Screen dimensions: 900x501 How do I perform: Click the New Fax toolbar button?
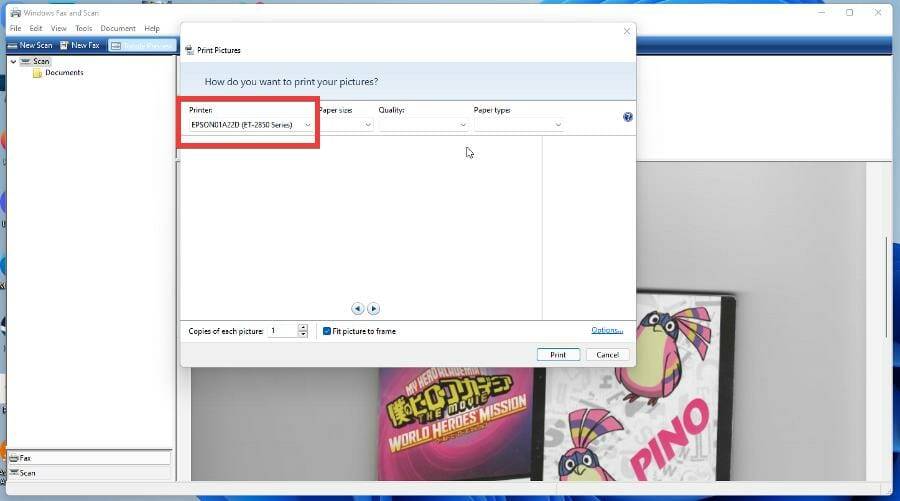click(x=80, y=45)
